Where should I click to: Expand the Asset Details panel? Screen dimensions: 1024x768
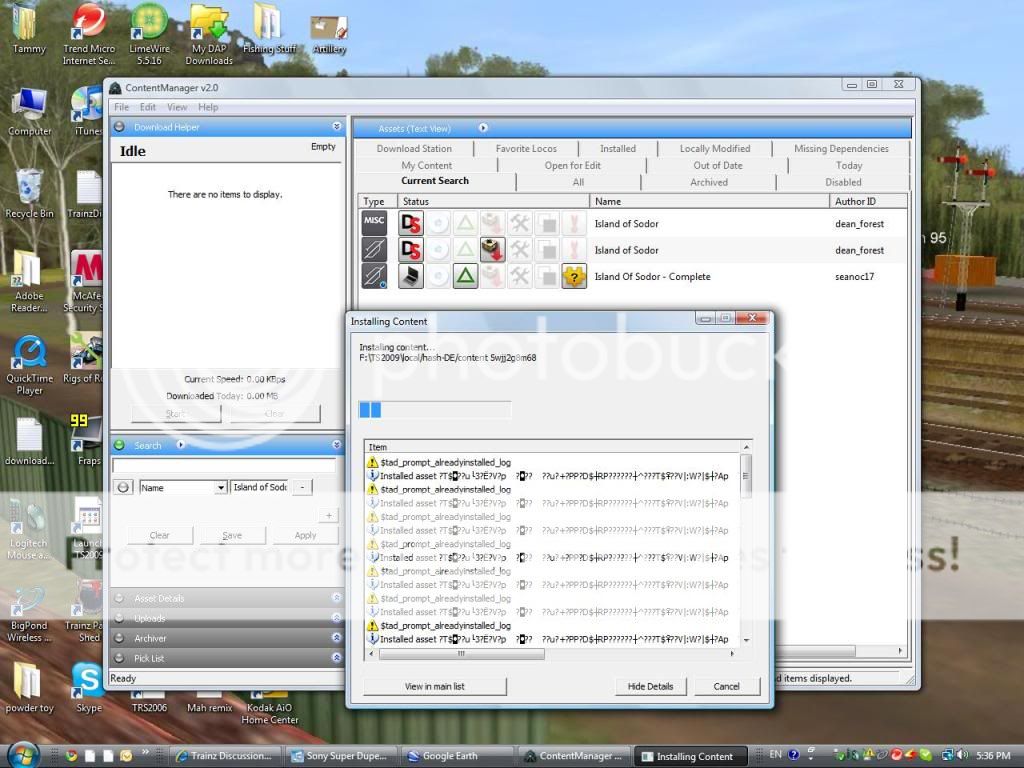pyautogui.click(x=336, y=598)
